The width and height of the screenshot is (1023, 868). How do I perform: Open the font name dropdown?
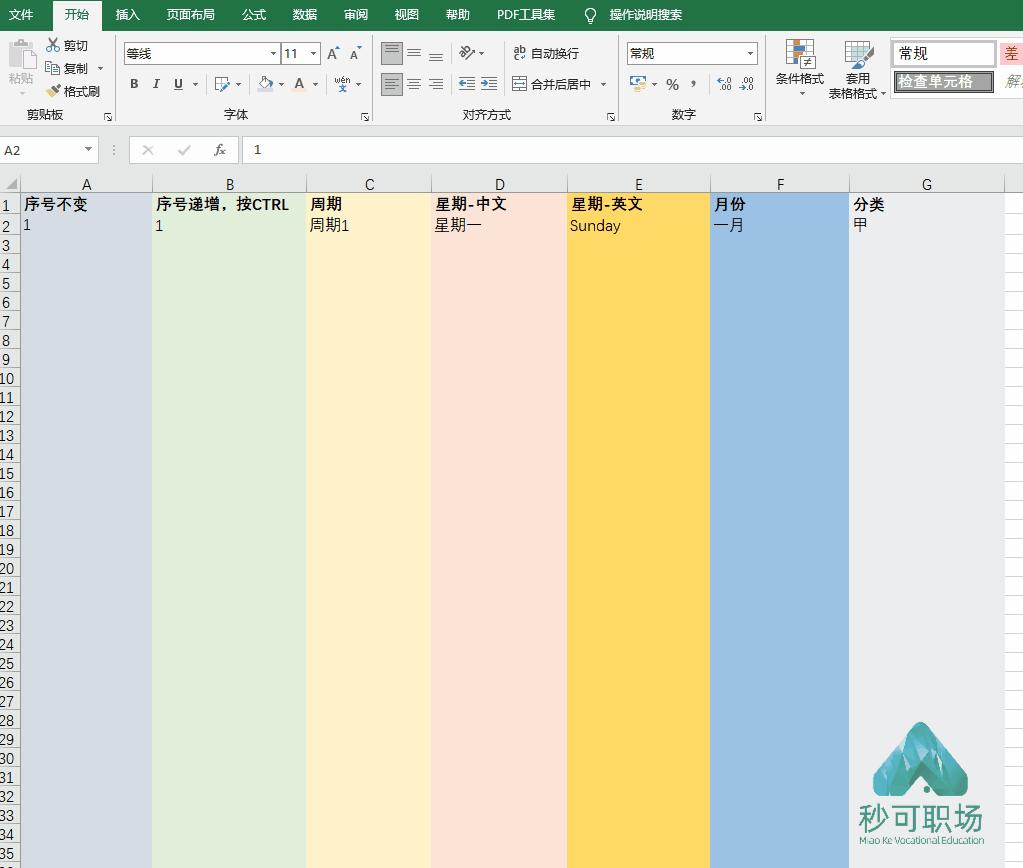pyautogui.click(x=272, y=53)
